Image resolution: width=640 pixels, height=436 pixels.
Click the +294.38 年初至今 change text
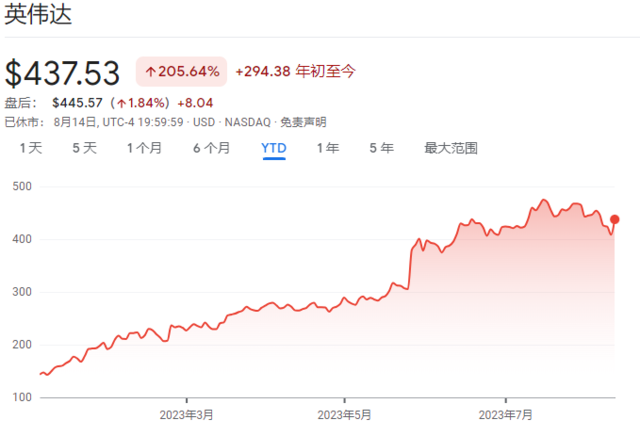click(296, 71)
